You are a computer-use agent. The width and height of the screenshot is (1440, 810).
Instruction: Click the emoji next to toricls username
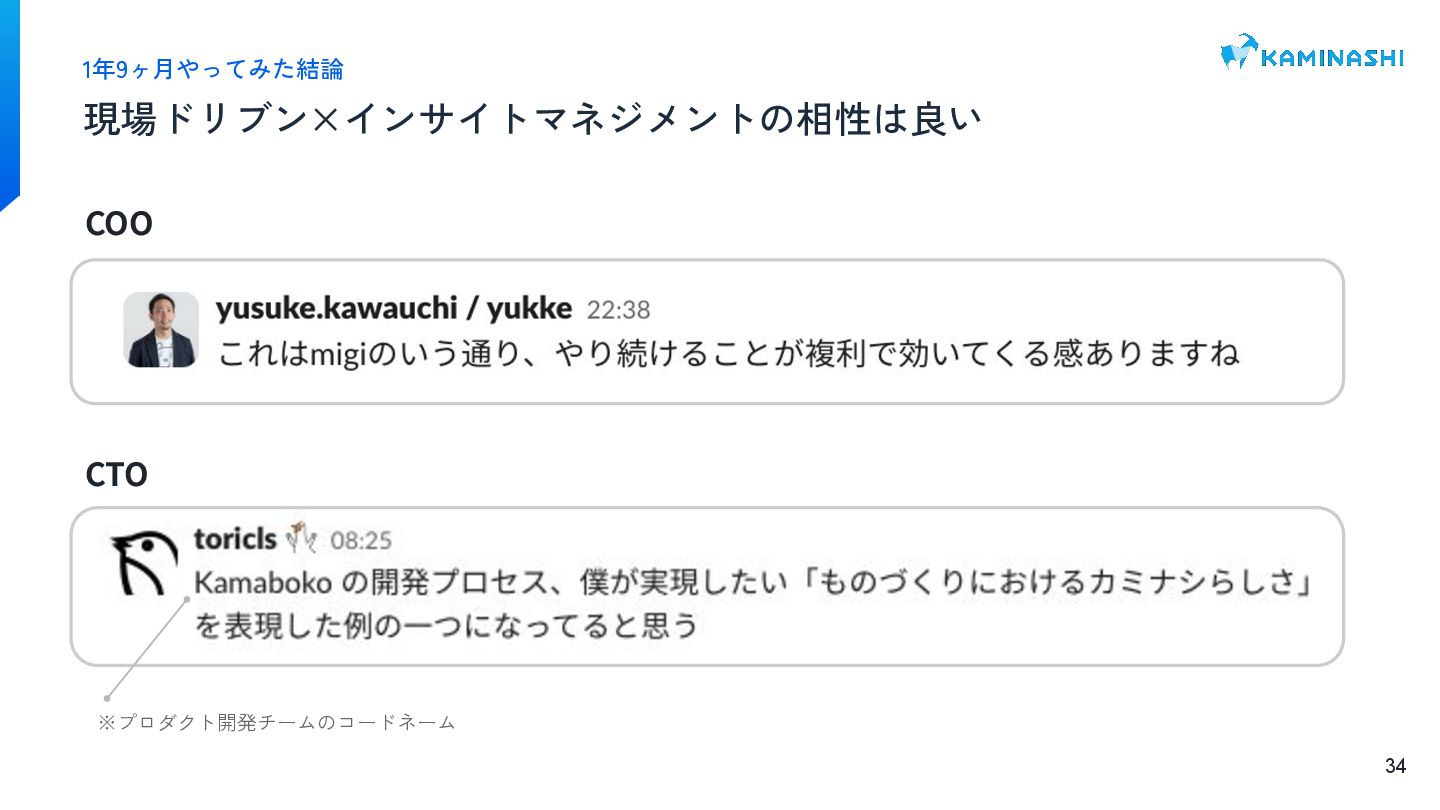click(301, 538)
